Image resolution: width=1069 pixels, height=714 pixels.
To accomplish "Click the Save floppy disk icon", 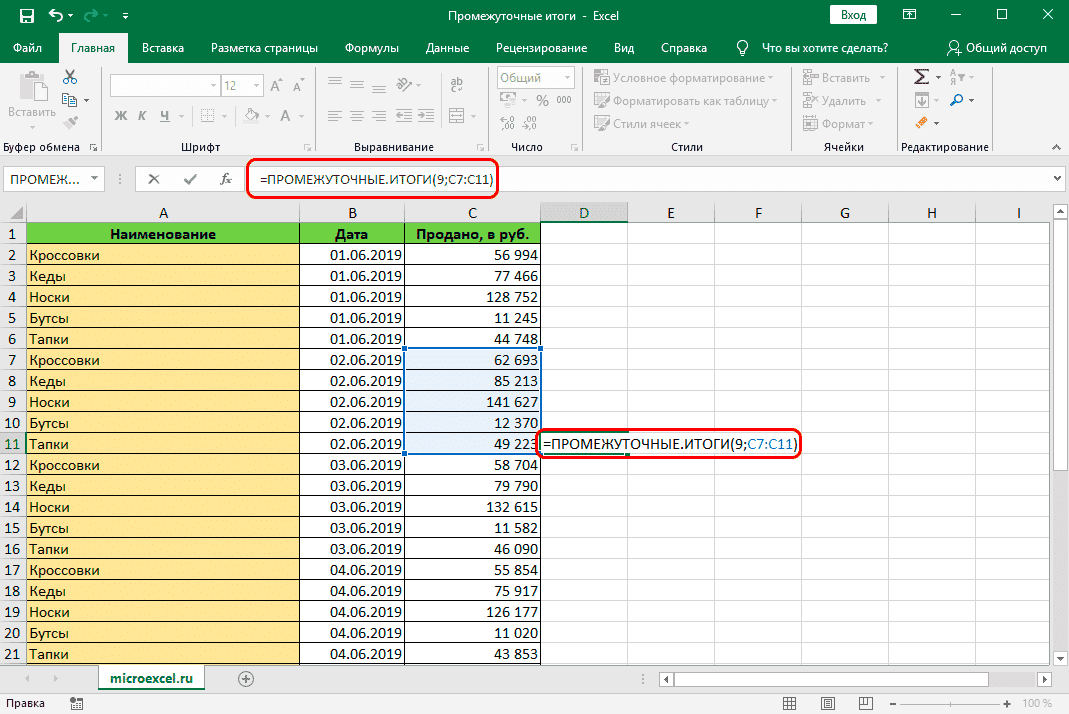I will pyautogui.click(x=25, y=16).
